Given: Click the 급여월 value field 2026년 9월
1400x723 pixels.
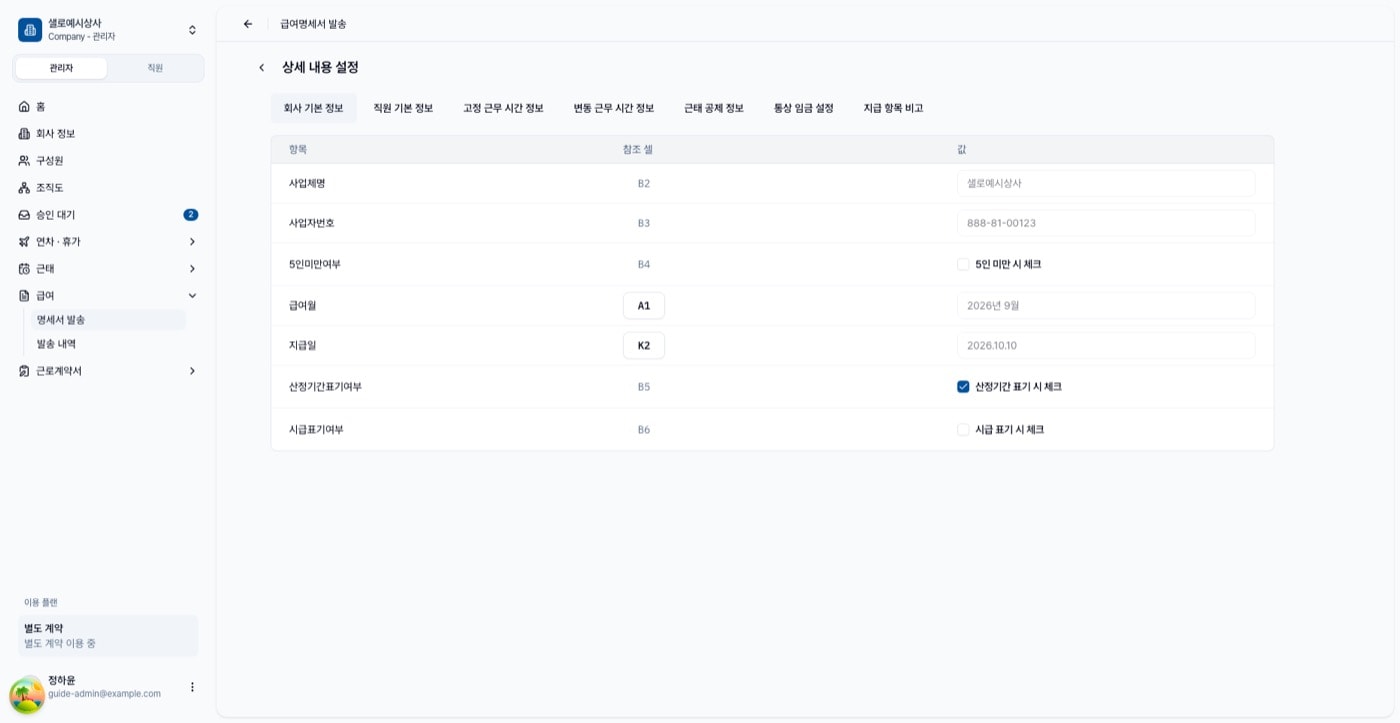Looking at the screenshot, I should point(1106,305).
